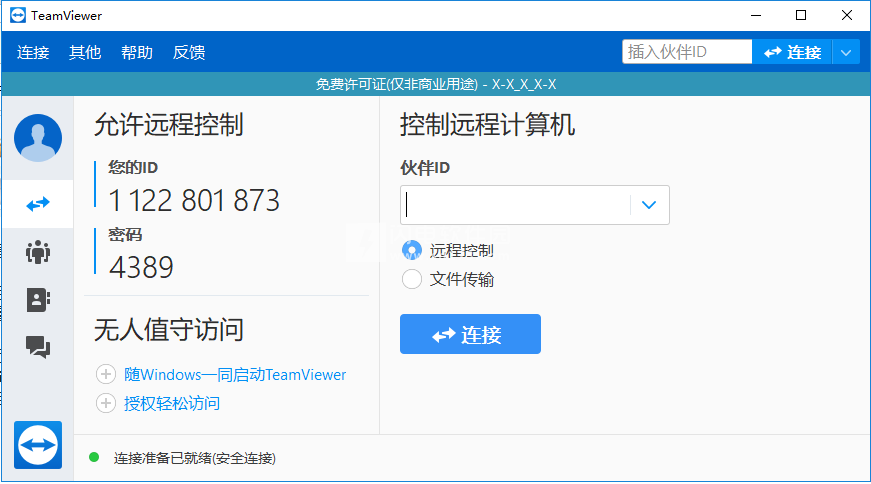871x484 pixels.
Task: Click your ID number 1 122 801 873
Action: pos(194,201)
